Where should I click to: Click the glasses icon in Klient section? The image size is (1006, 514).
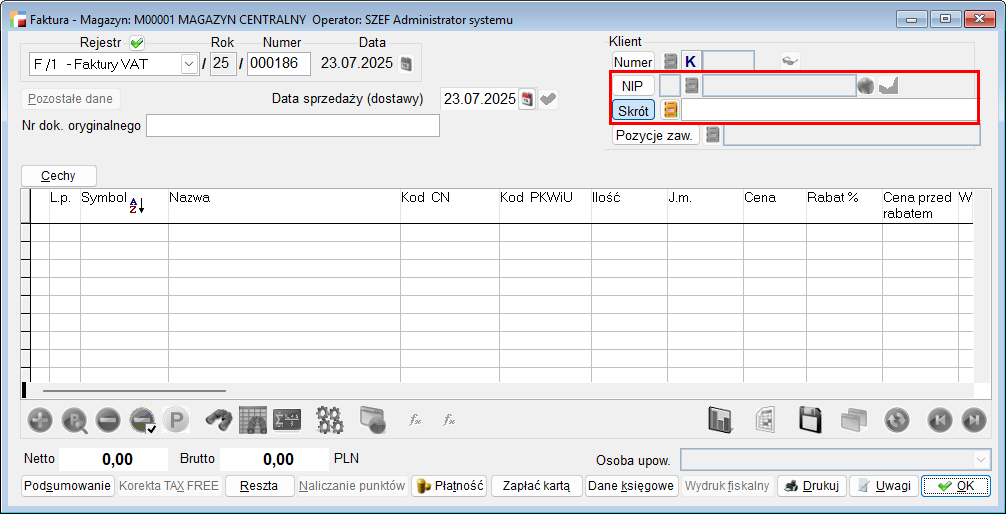[x=790, y=62]
